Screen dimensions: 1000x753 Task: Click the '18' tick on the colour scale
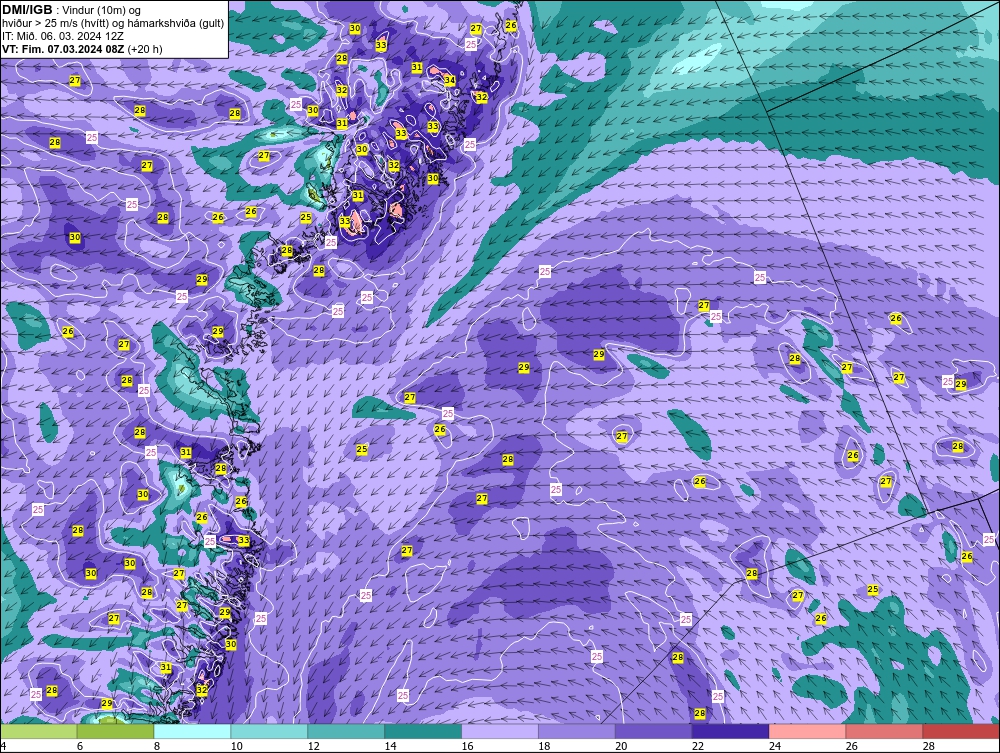tap(544, 746)
